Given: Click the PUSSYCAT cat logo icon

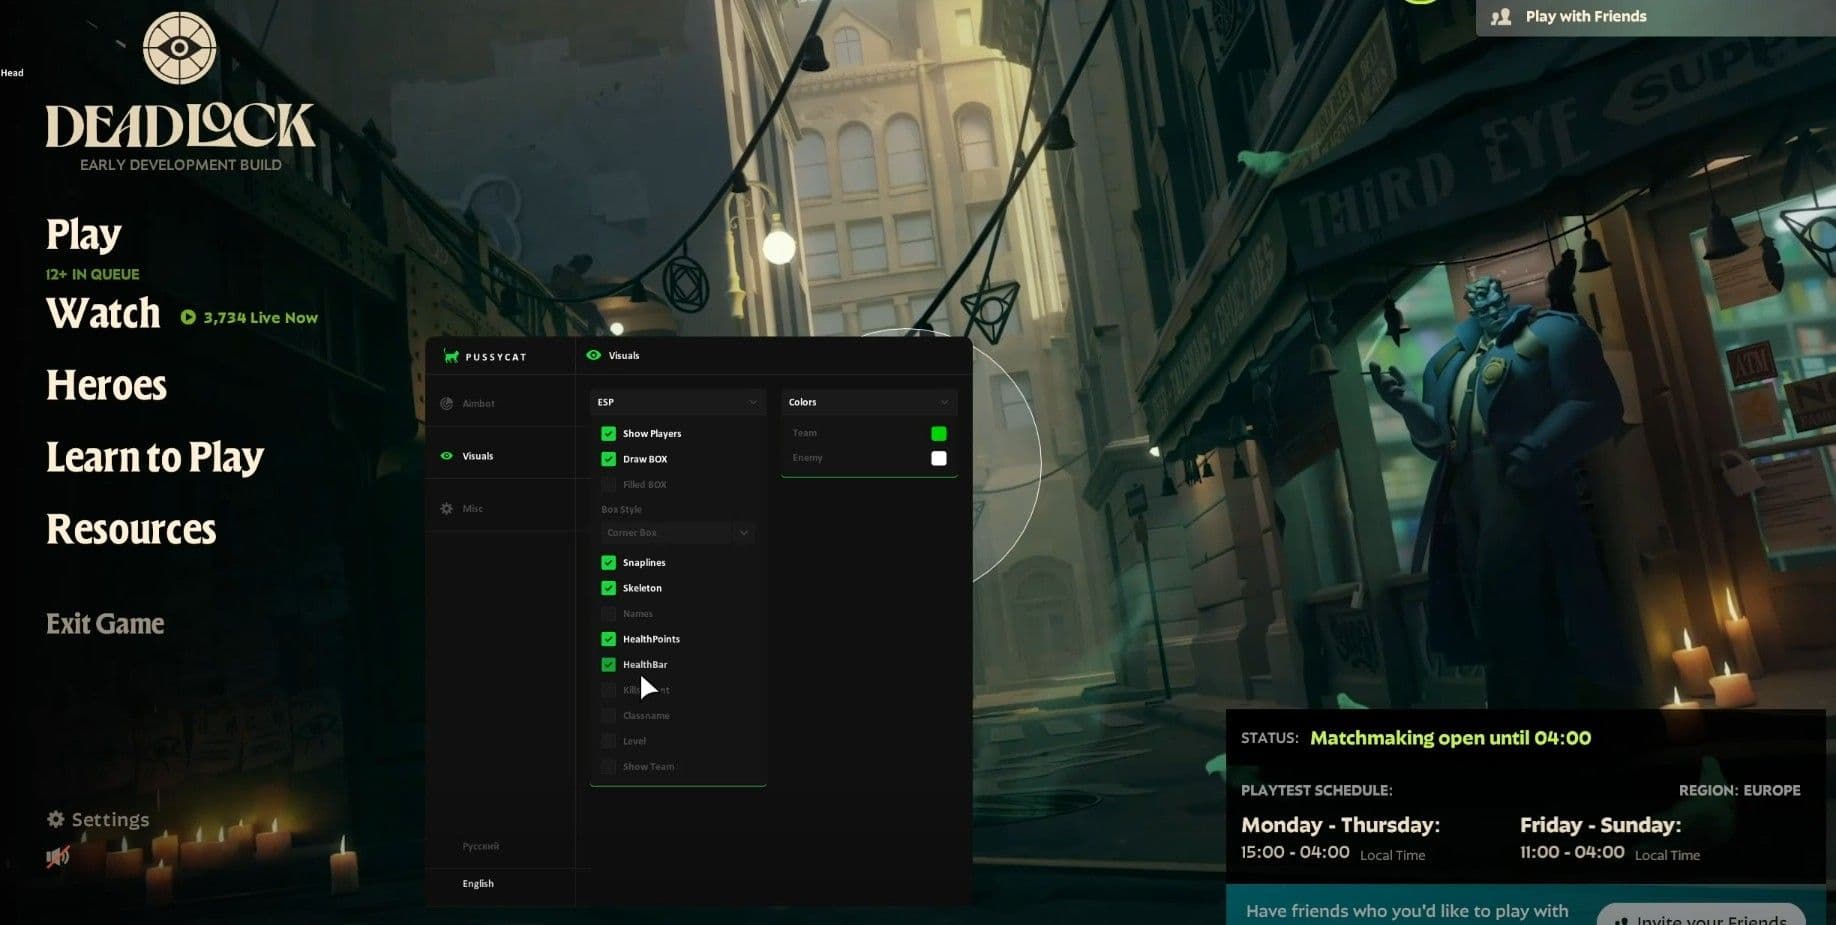Looking at the screenshot, I should point(451,356).
